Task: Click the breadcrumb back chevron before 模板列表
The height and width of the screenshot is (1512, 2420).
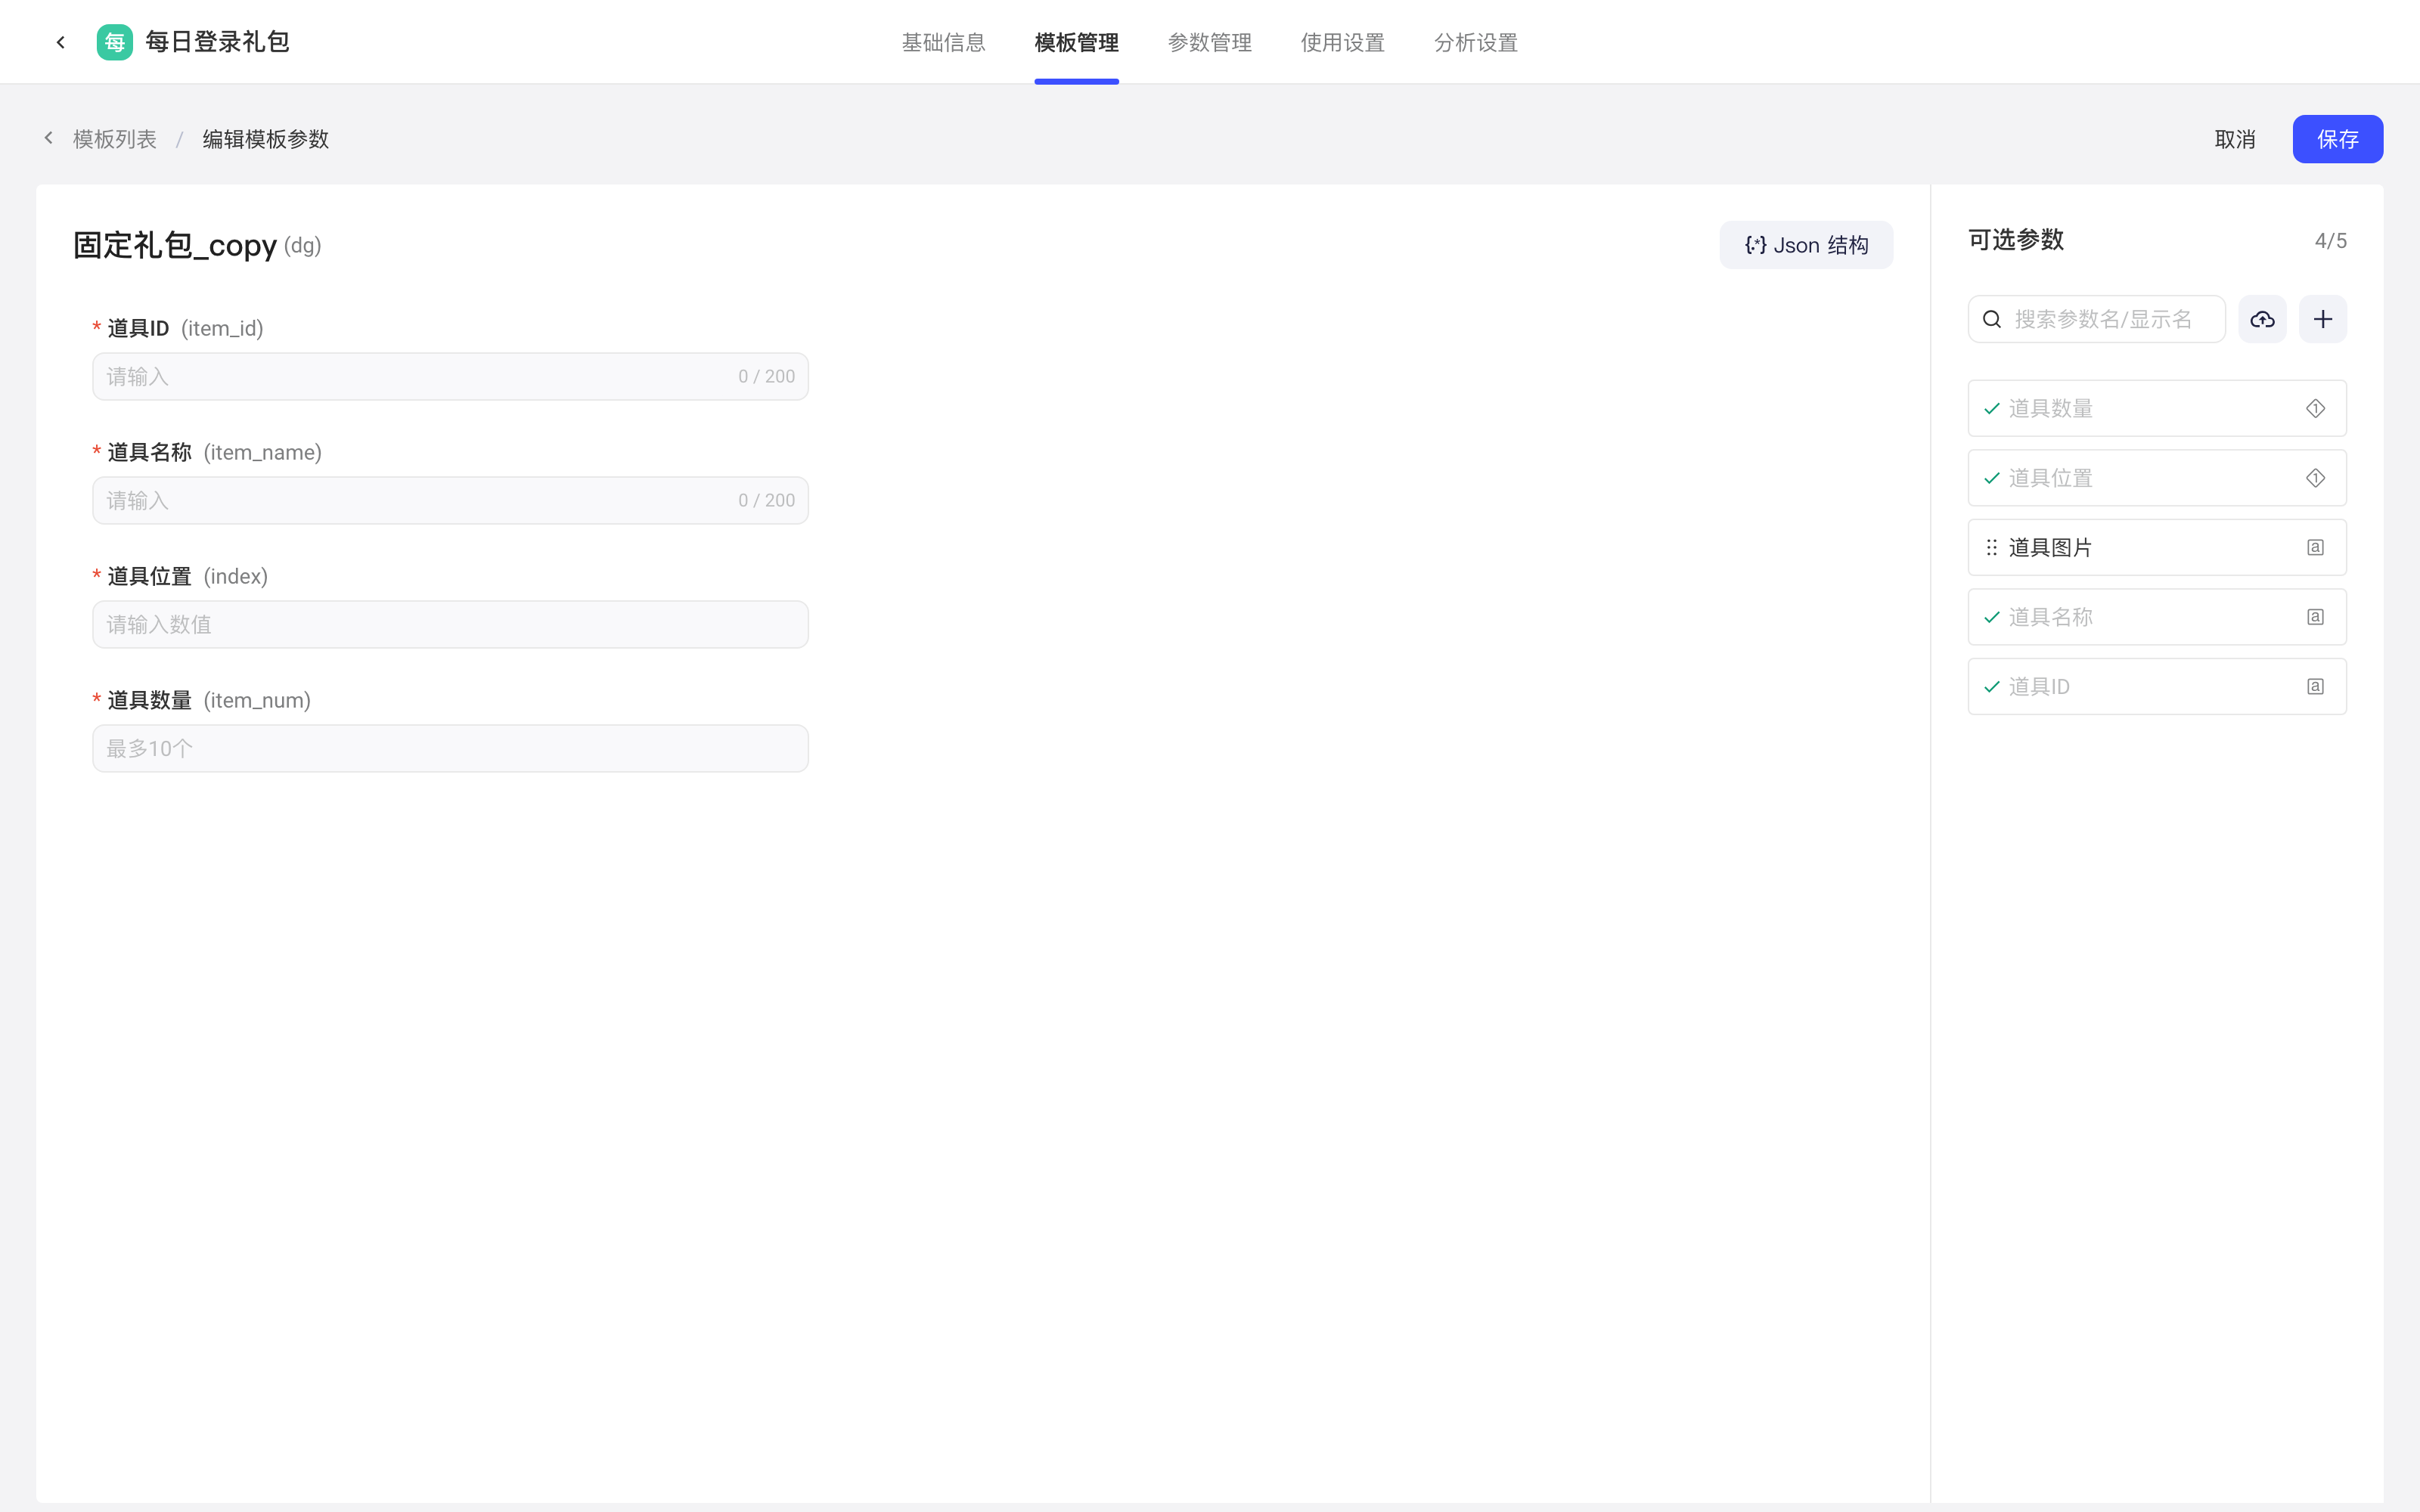Action: [48, 138]
